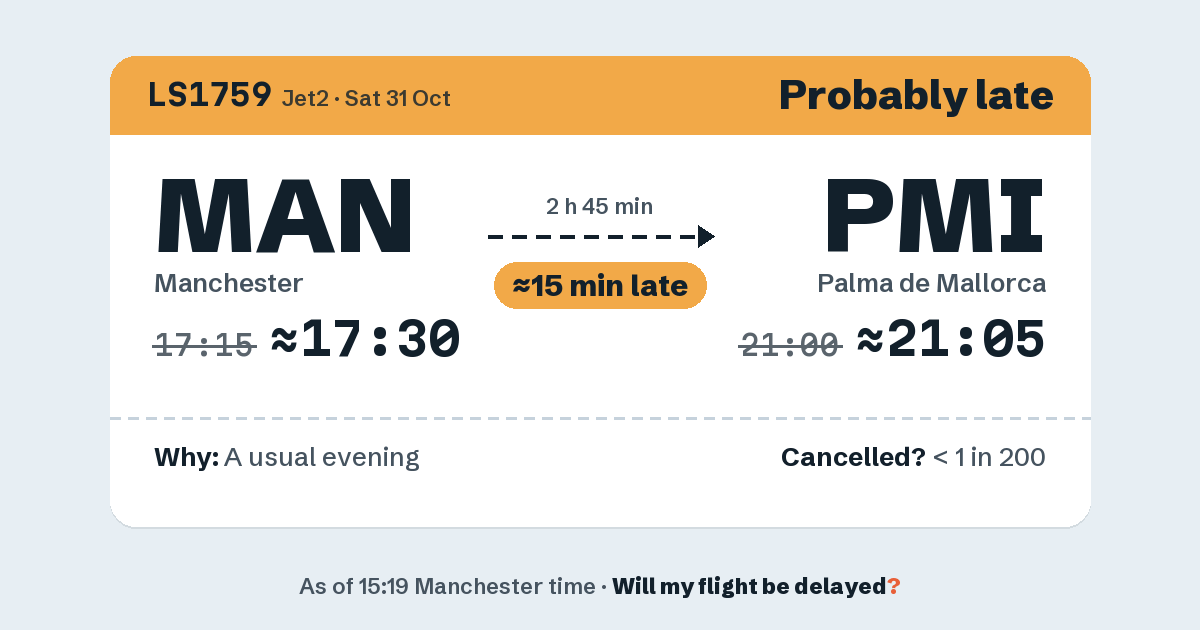This screenshot has height=630, width=1200.
Task: Open the Will my flight be delayed link
Action: [x=749, y=586]
